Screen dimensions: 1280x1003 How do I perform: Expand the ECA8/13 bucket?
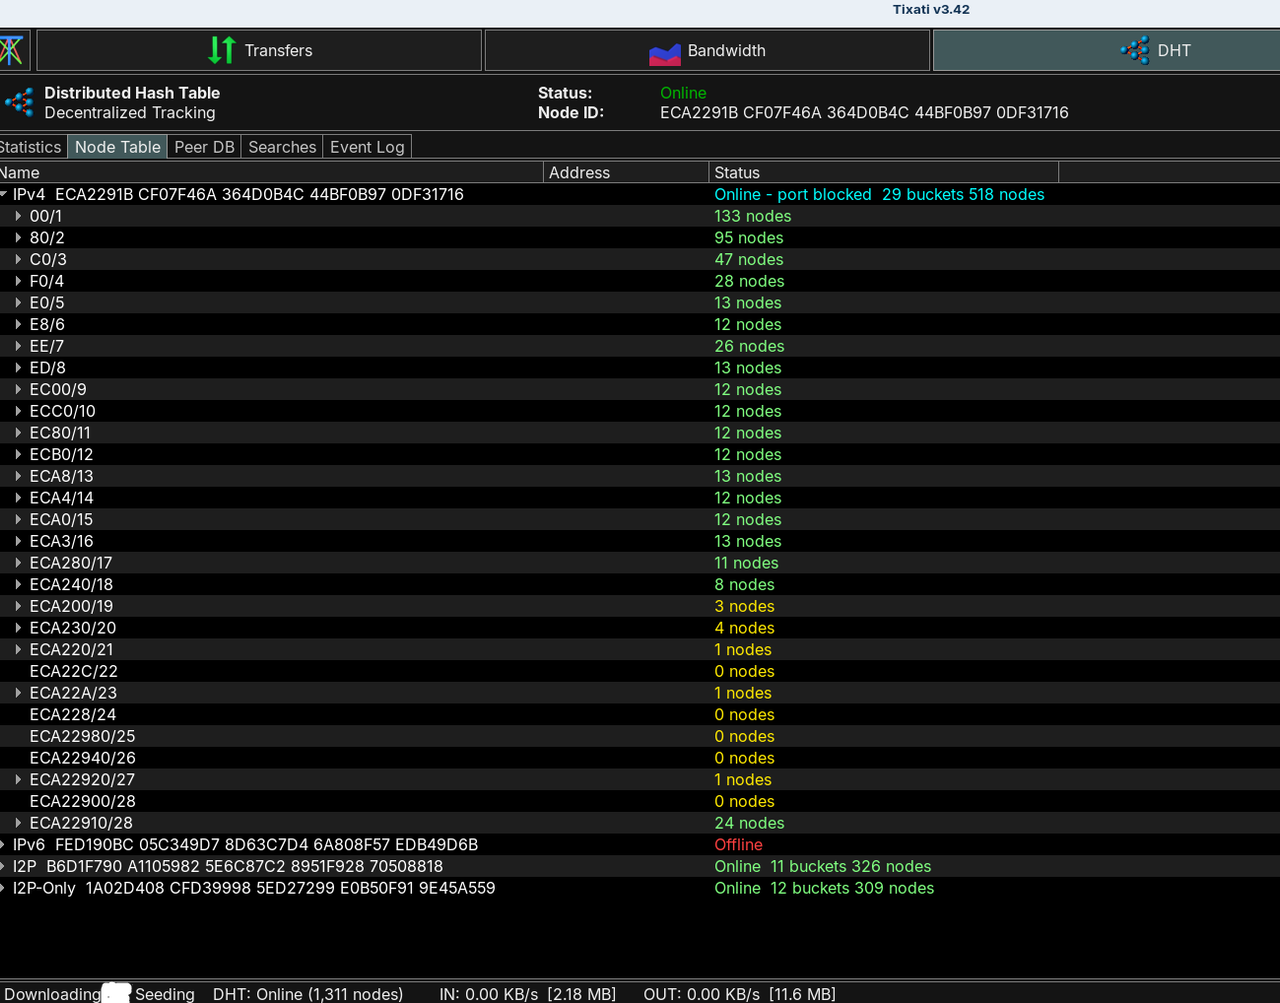pos(18,476)
